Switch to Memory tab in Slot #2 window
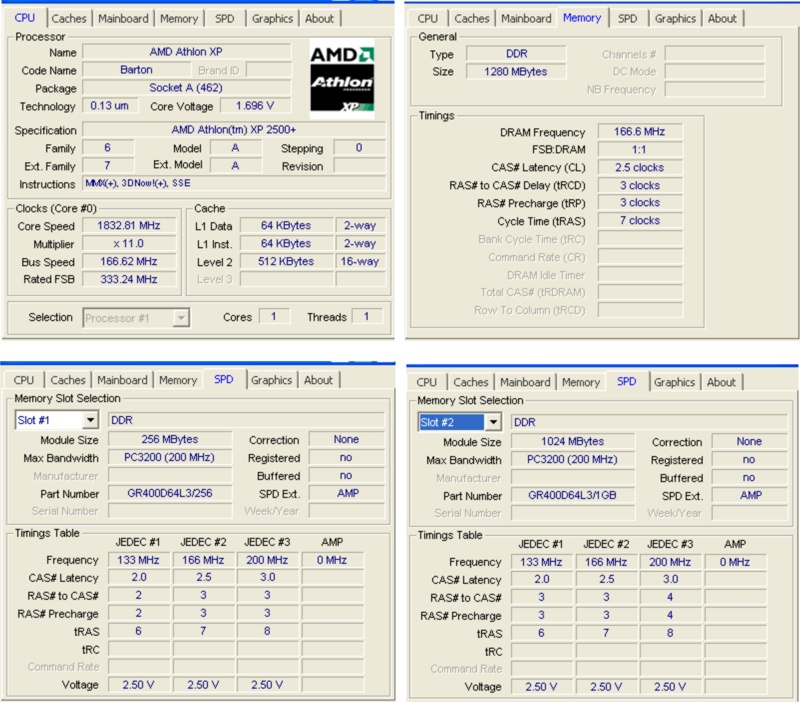Viewport: 800px width, 702px height. (x=581, y=382)
